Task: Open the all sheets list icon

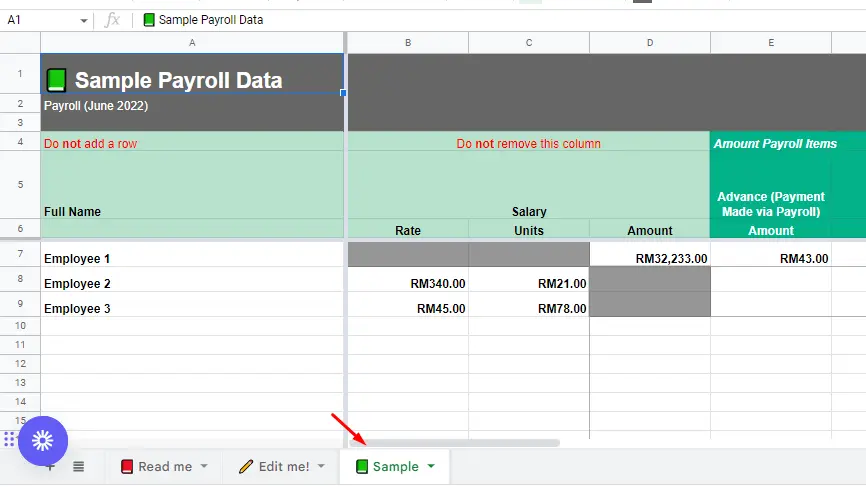Action: (78, 466)
